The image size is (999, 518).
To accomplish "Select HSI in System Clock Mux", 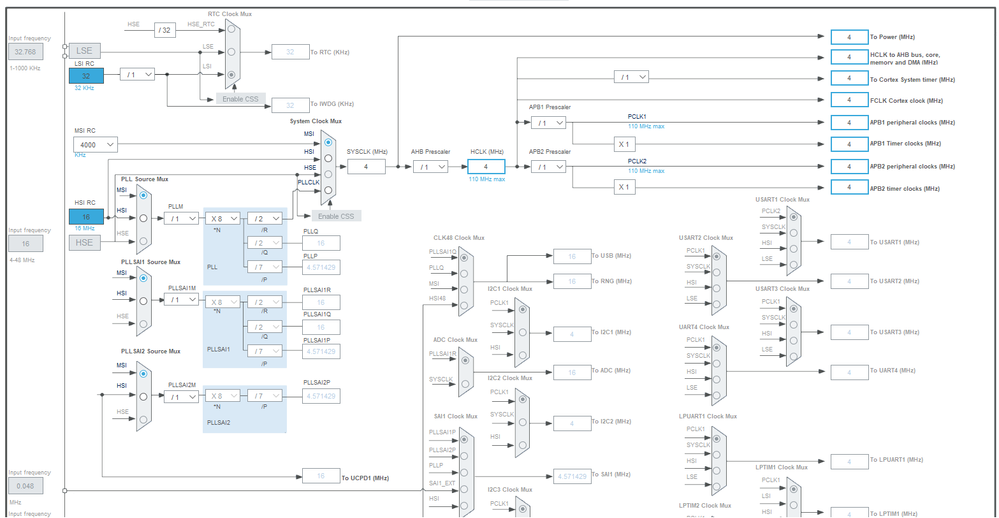I will [328, 158].
